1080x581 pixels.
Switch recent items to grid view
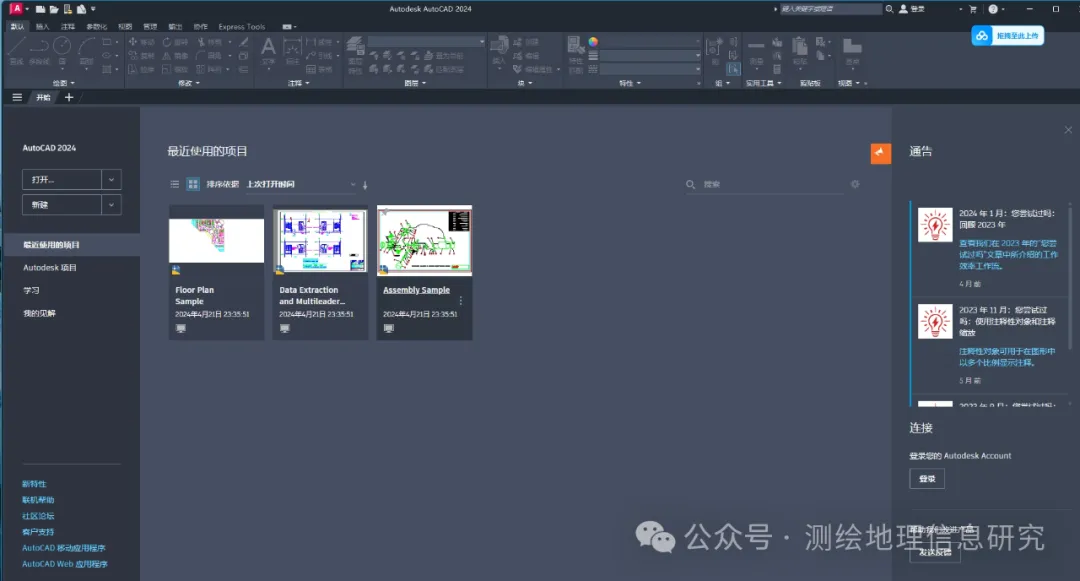[193, 184]
